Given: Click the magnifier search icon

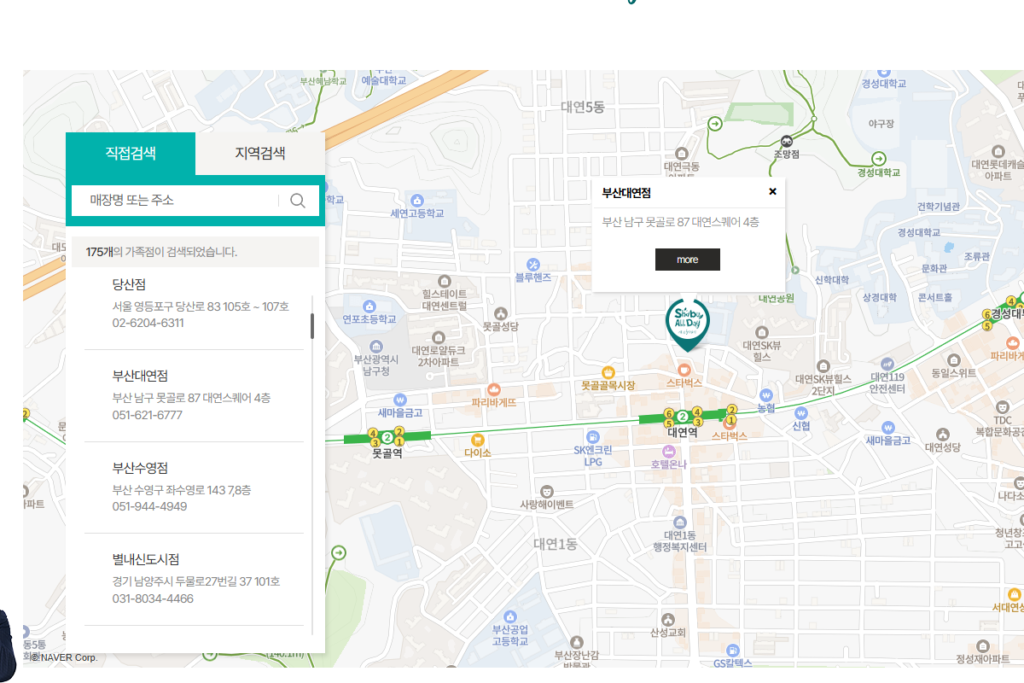Looking at the screenshot, I should pyautogui.click(x=297, y=200).
